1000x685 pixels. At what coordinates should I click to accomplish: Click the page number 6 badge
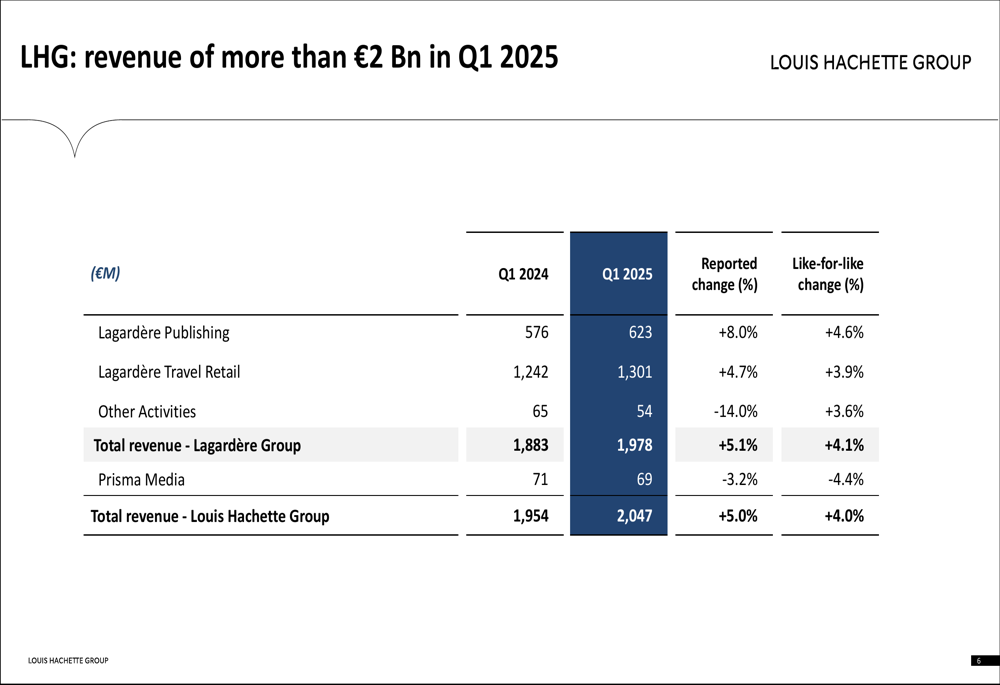pyautogui.click(x=978, y=660)
